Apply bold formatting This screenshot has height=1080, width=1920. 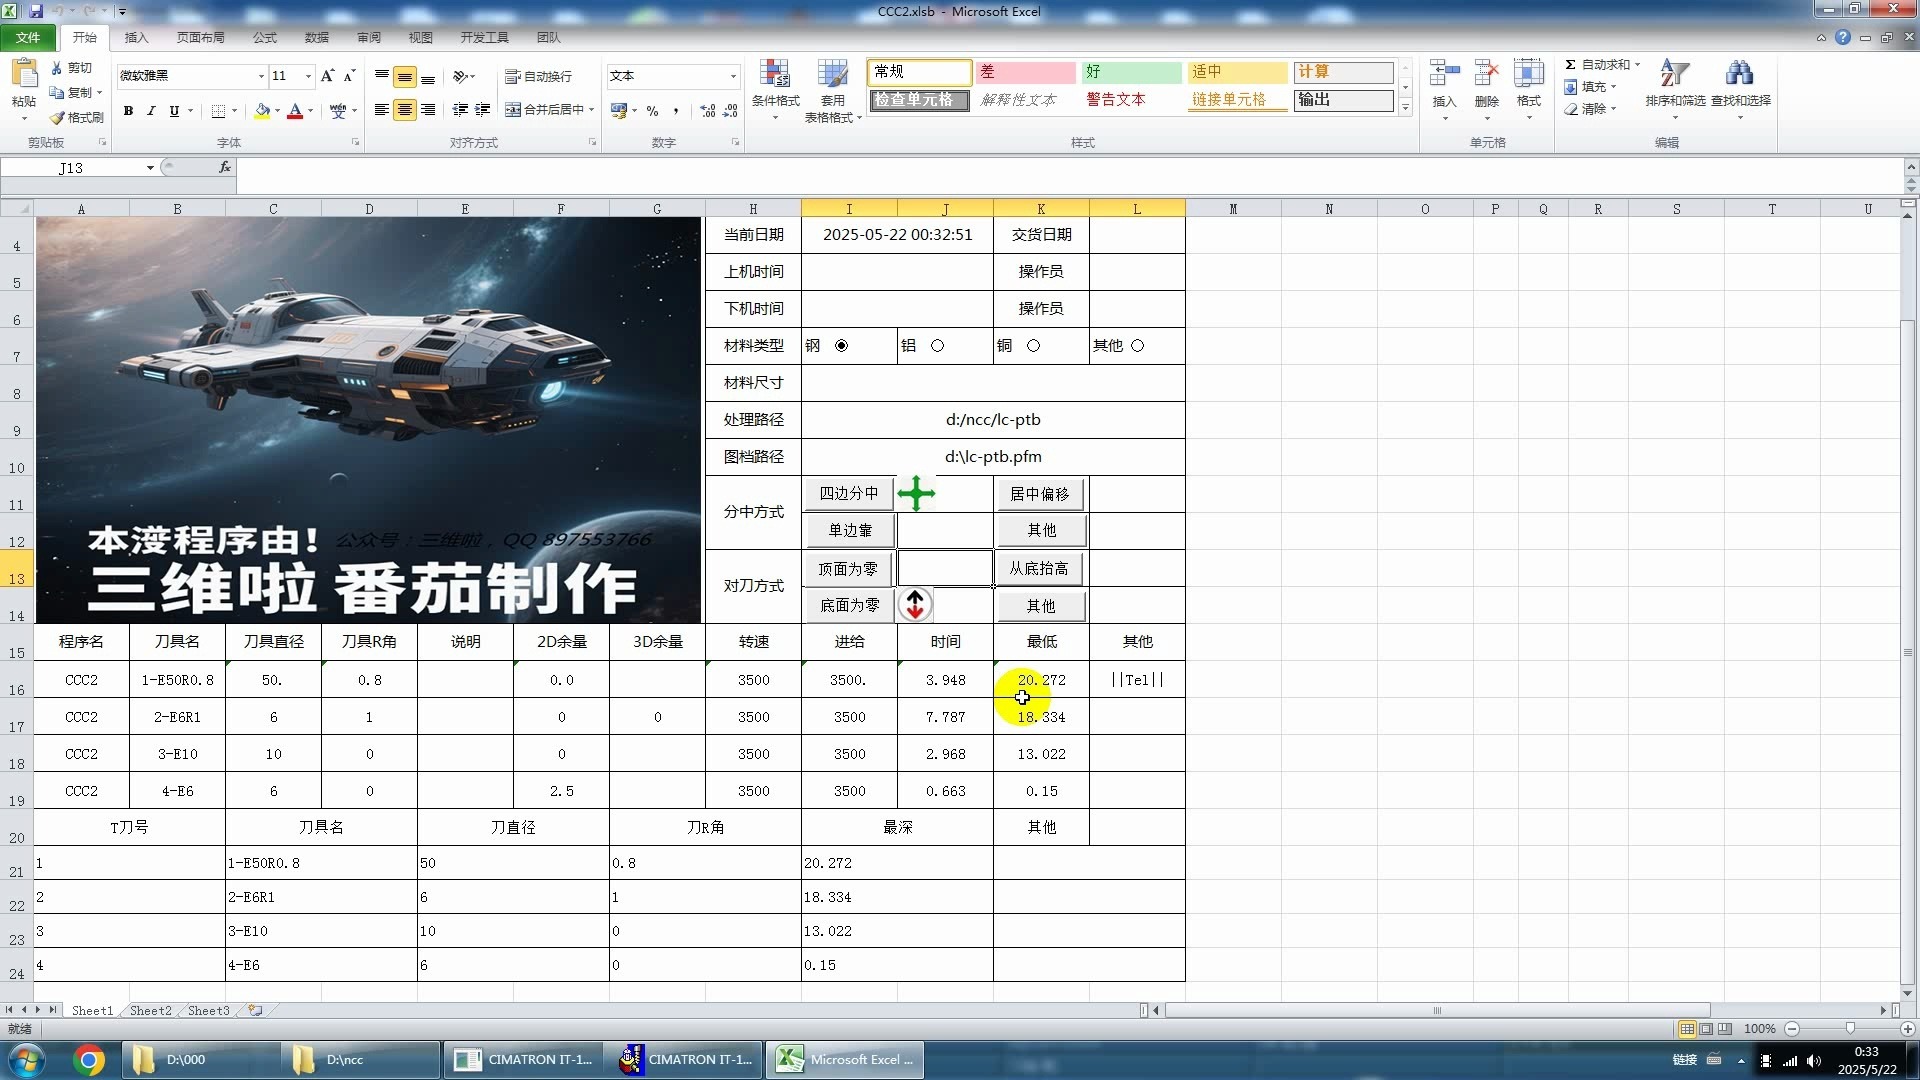click(128, 111)
